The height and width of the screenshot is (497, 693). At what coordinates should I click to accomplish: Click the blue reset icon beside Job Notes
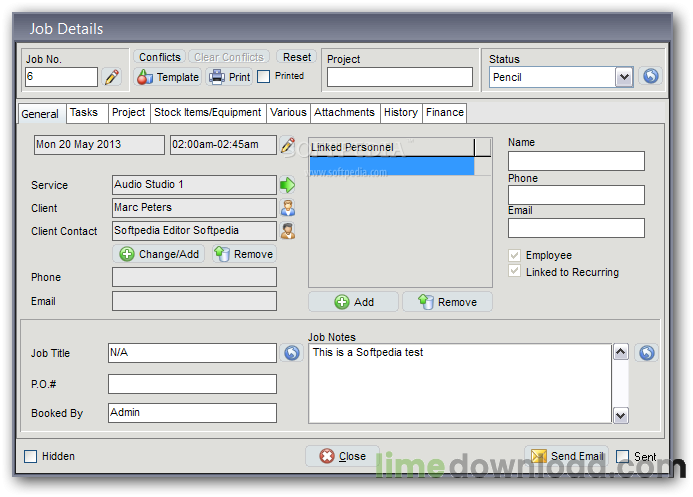pos(647,353)
